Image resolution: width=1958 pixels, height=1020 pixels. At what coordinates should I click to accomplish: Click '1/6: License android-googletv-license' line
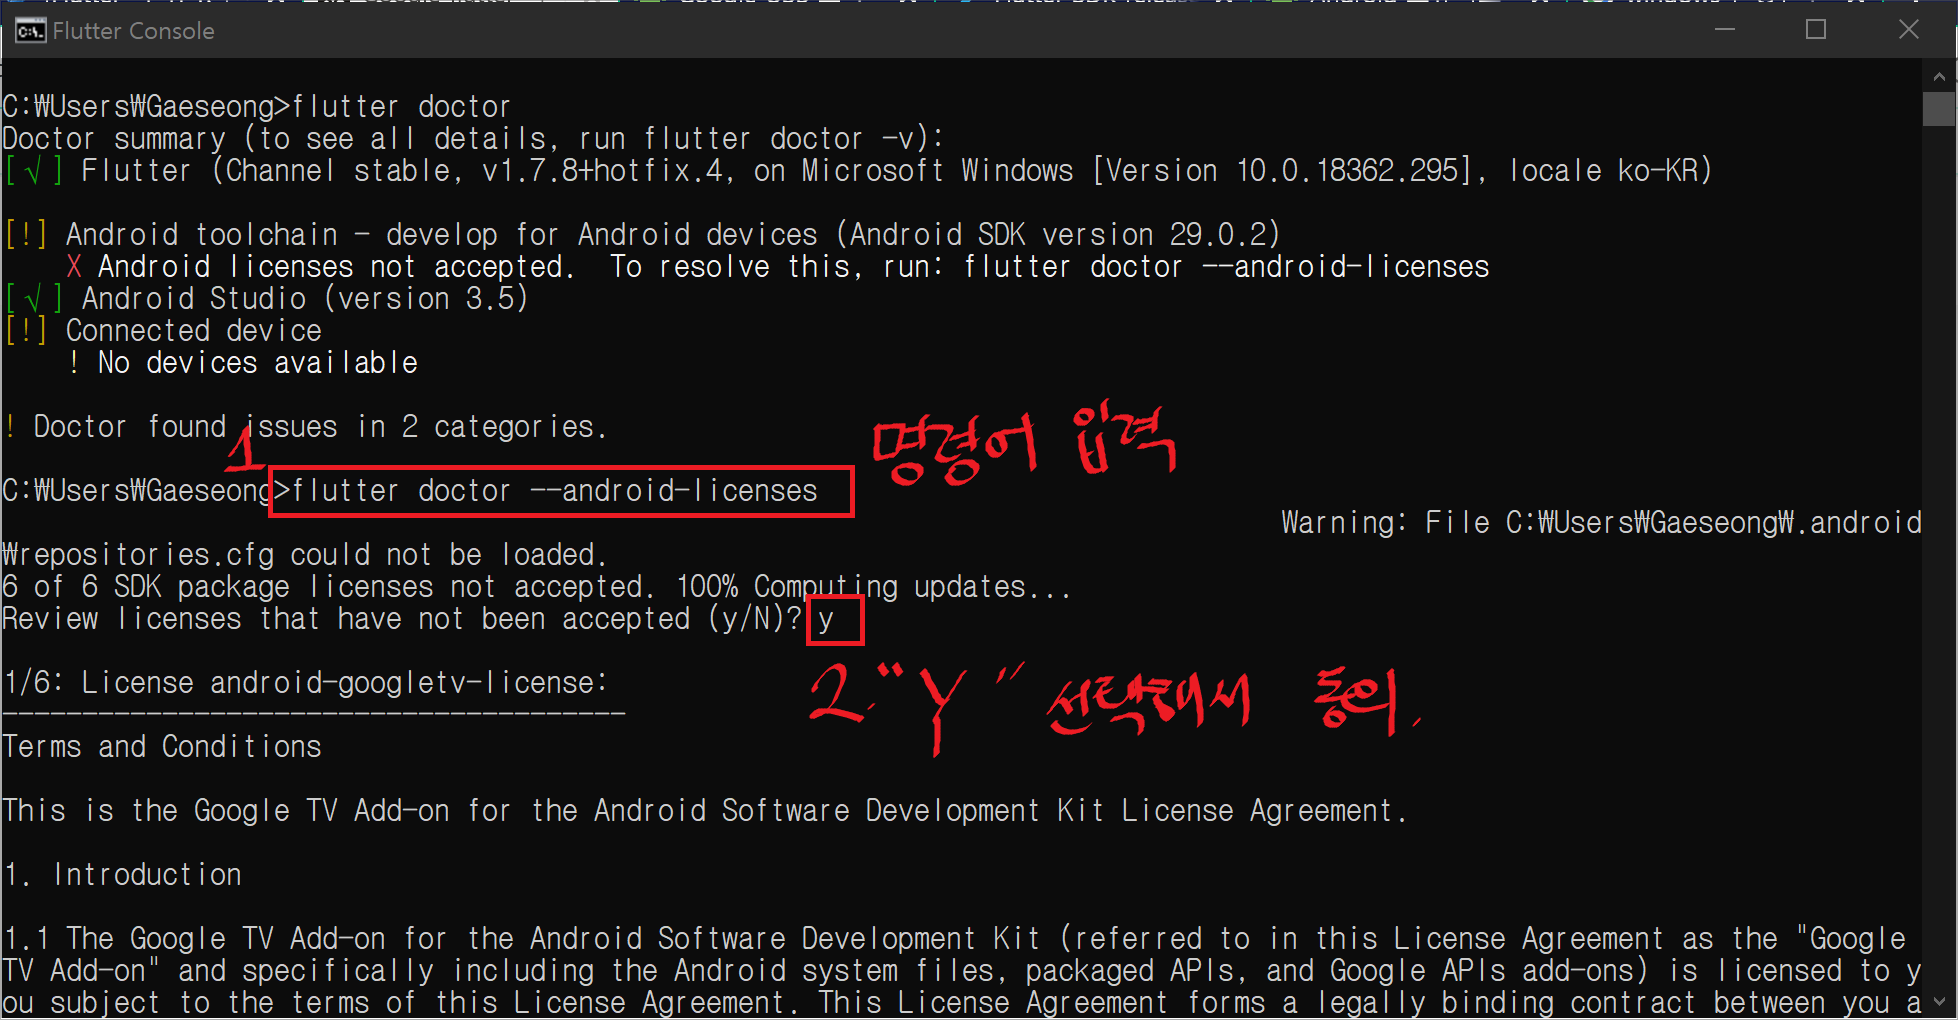coord(305,683)
